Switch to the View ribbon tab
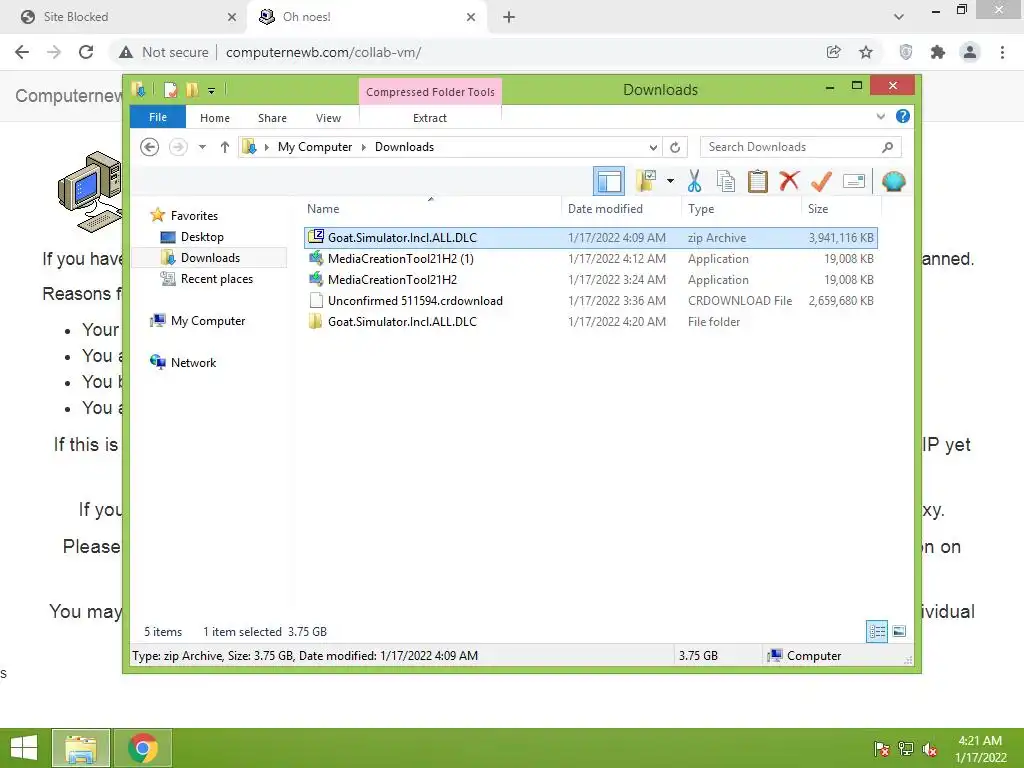 (x=328, y=118)
